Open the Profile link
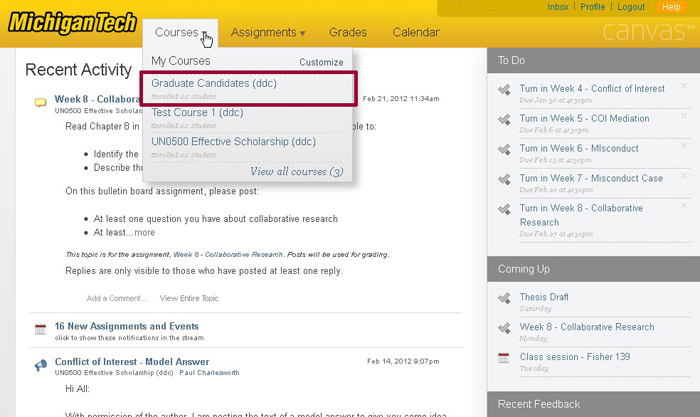Image resolution: width=700 pixels, height=417 pixels. click(x=592, y=7)
